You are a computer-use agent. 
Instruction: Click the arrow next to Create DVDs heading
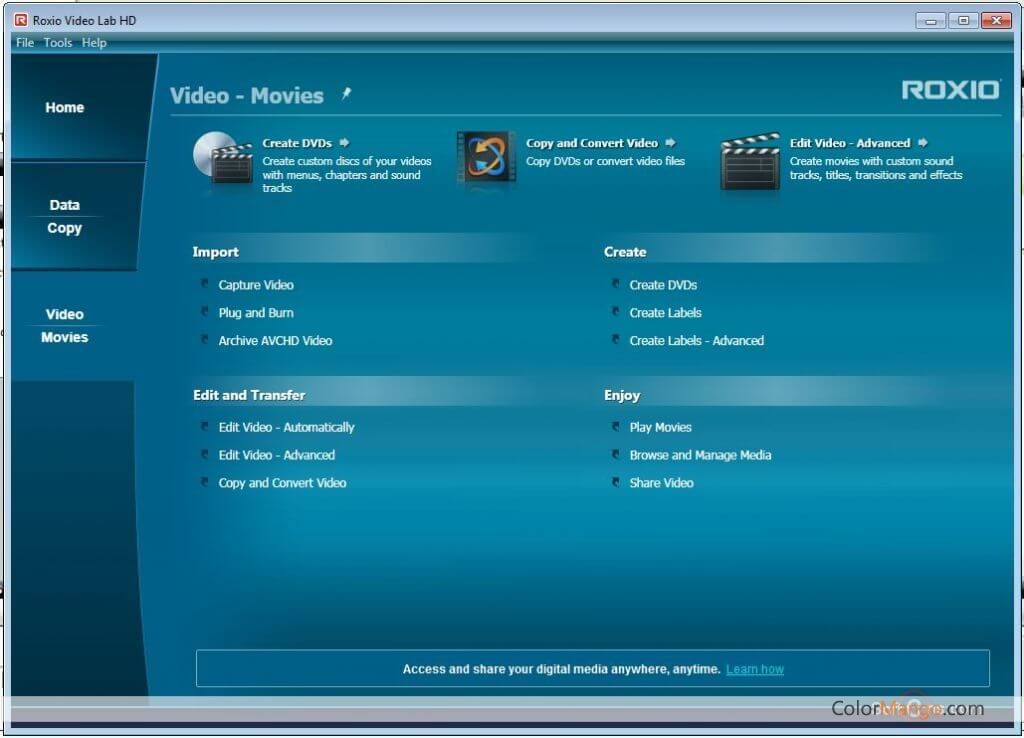click(344, 142)
